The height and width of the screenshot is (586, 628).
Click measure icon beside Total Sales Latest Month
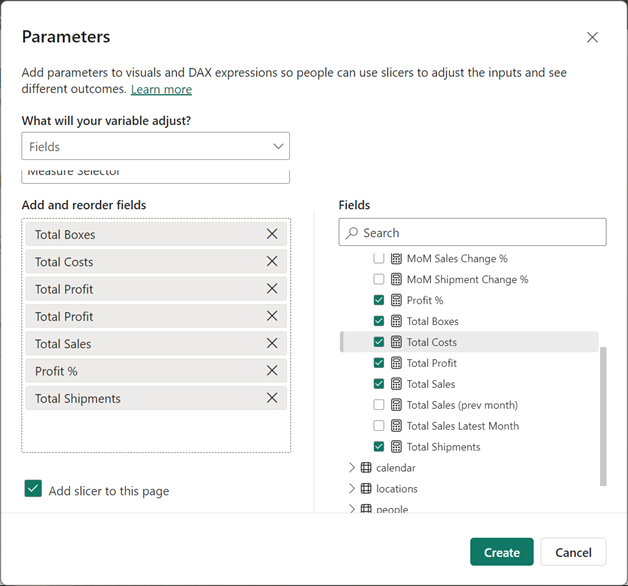(396, 425)
